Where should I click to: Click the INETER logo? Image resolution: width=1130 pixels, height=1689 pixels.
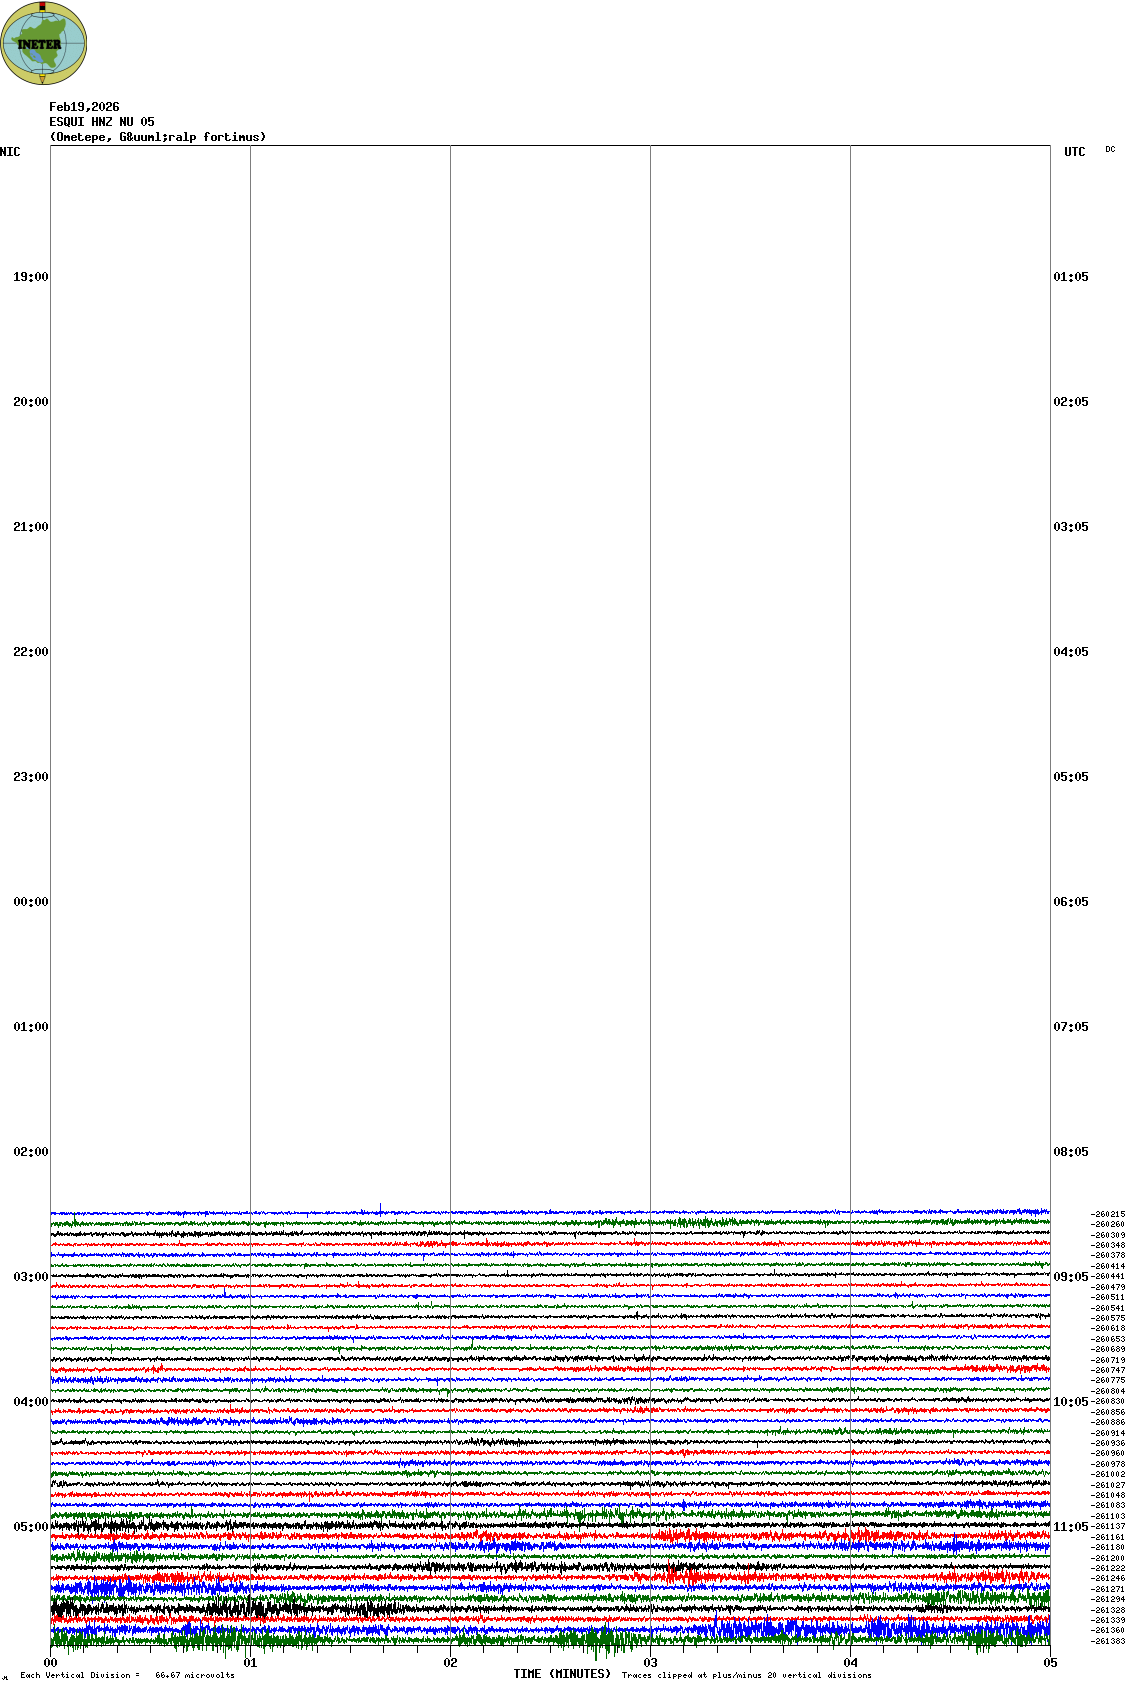pos(44,43)
